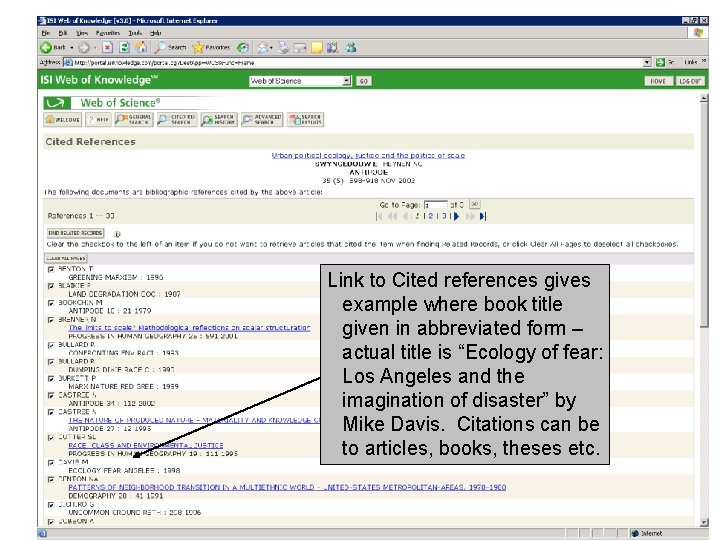Open the Help menu in menu bar
720x540 pixels.
pos(156,33)
